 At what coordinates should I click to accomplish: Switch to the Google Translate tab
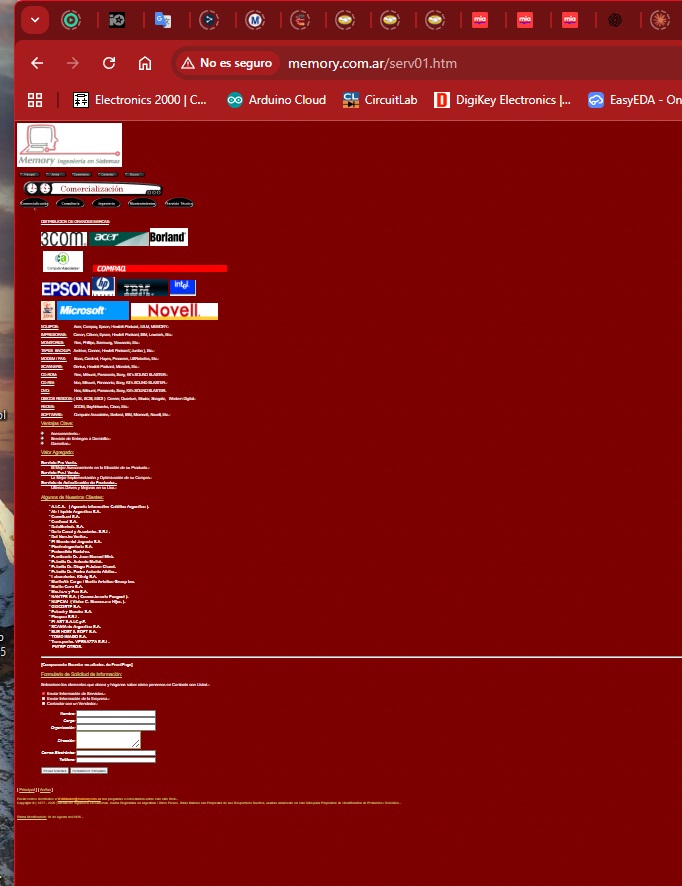163,20
